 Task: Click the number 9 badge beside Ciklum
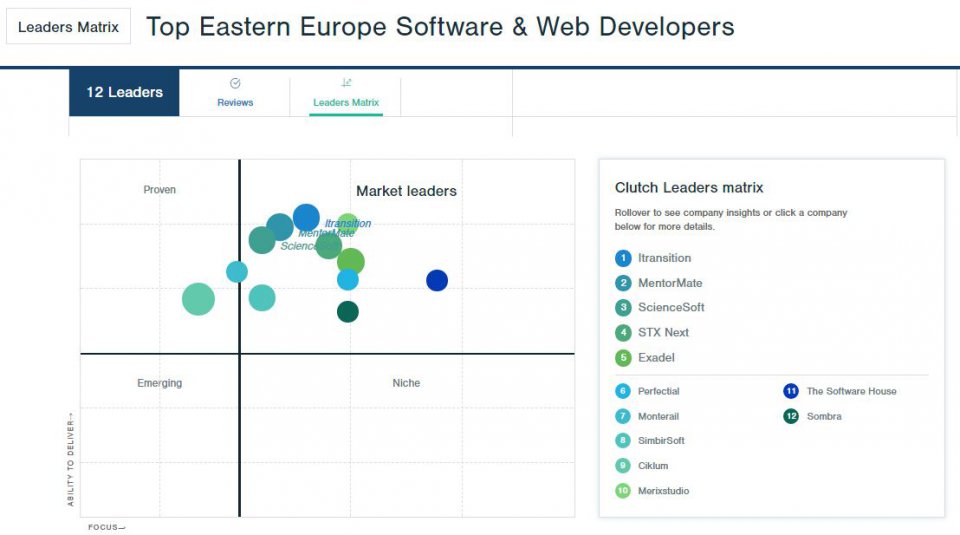tap(623, 466)
